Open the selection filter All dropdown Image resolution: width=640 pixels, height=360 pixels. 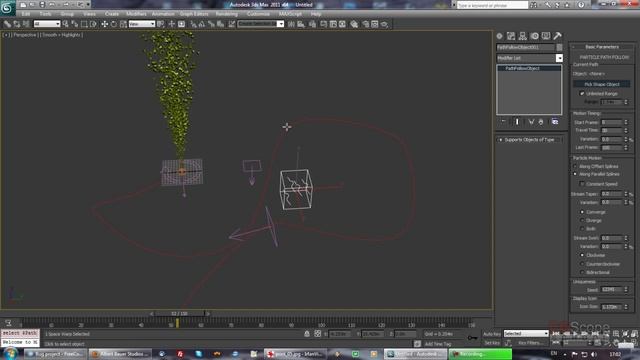point(47,24)
